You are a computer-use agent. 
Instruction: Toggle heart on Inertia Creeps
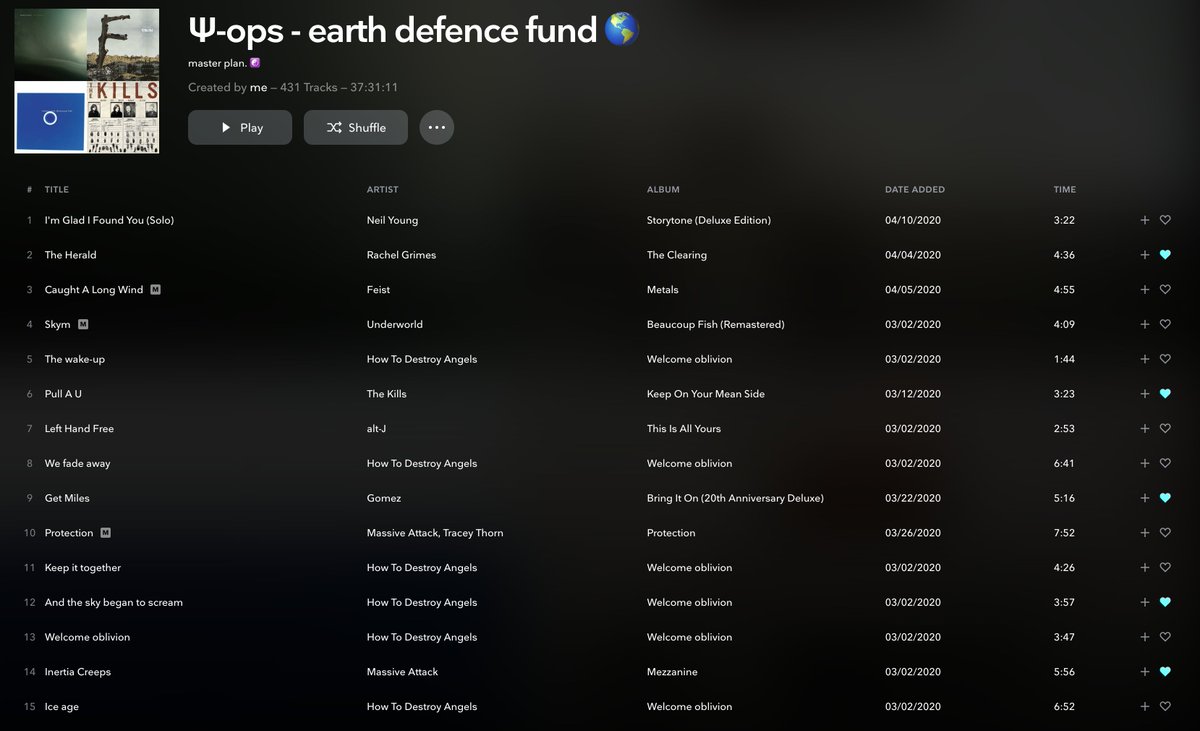coord(1165,672)
